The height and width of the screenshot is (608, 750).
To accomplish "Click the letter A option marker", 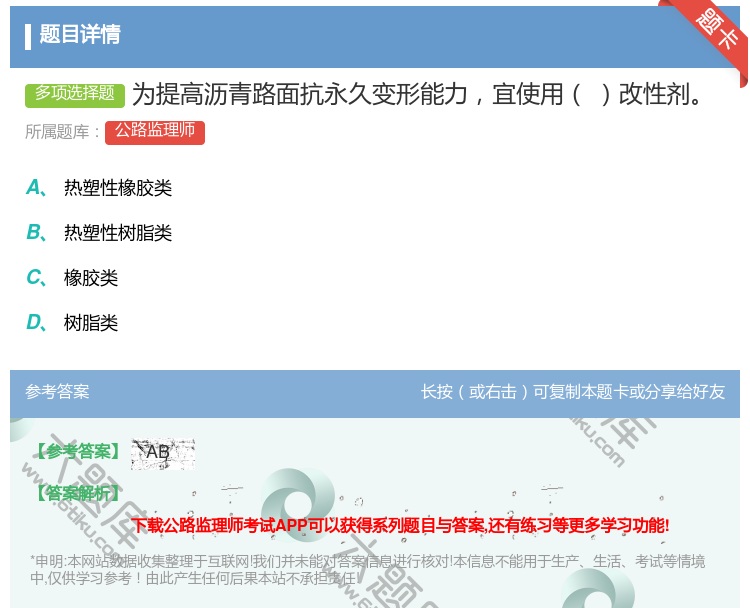I will [36, 188].
